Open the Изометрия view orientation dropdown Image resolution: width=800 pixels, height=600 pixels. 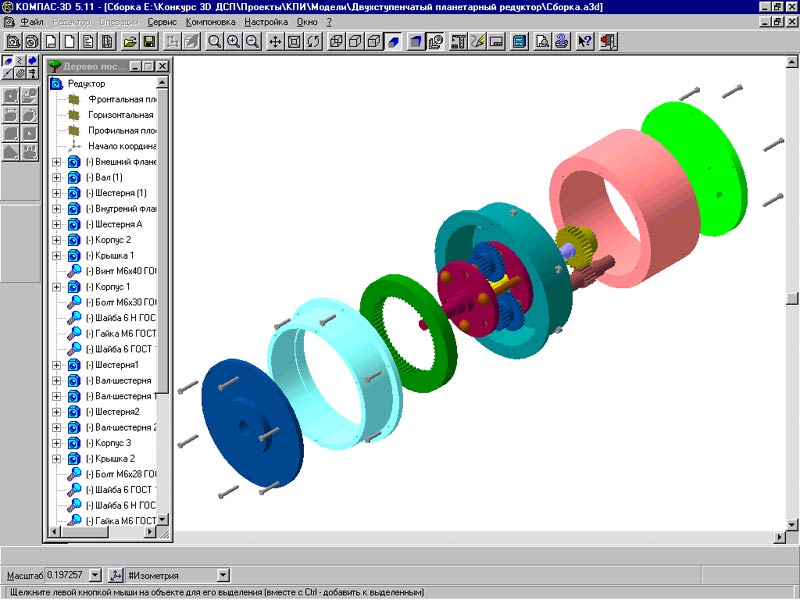click(x=223, y=575)
